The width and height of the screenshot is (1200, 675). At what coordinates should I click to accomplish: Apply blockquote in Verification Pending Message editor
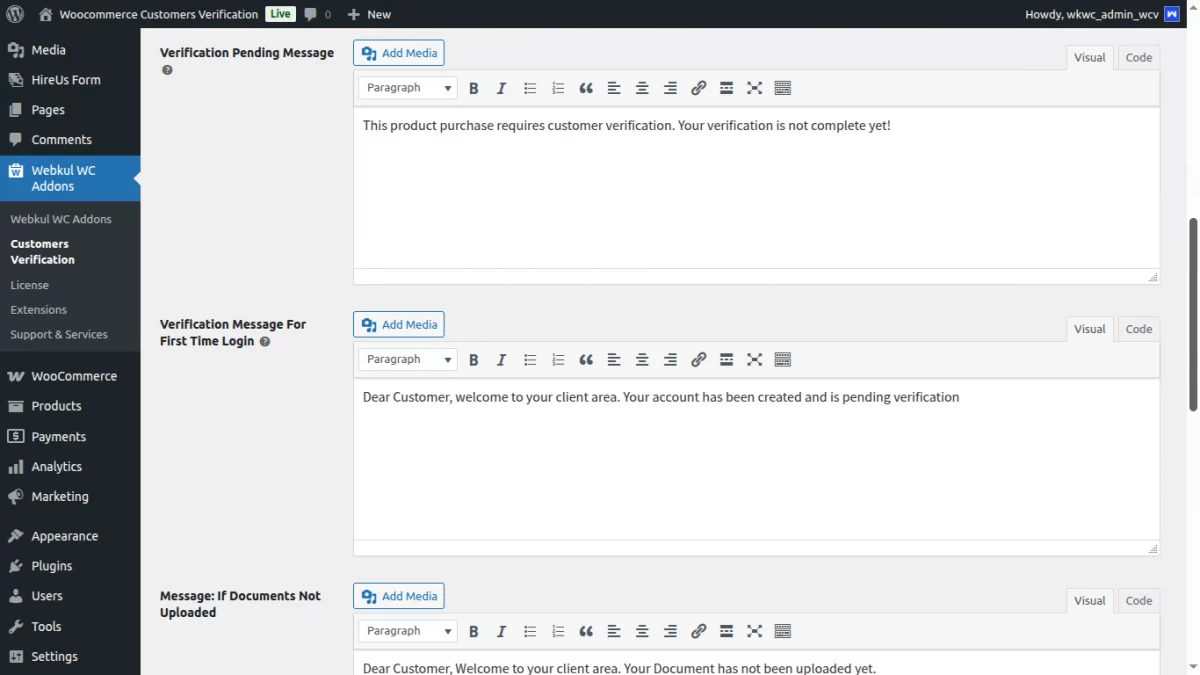(586, 88)
